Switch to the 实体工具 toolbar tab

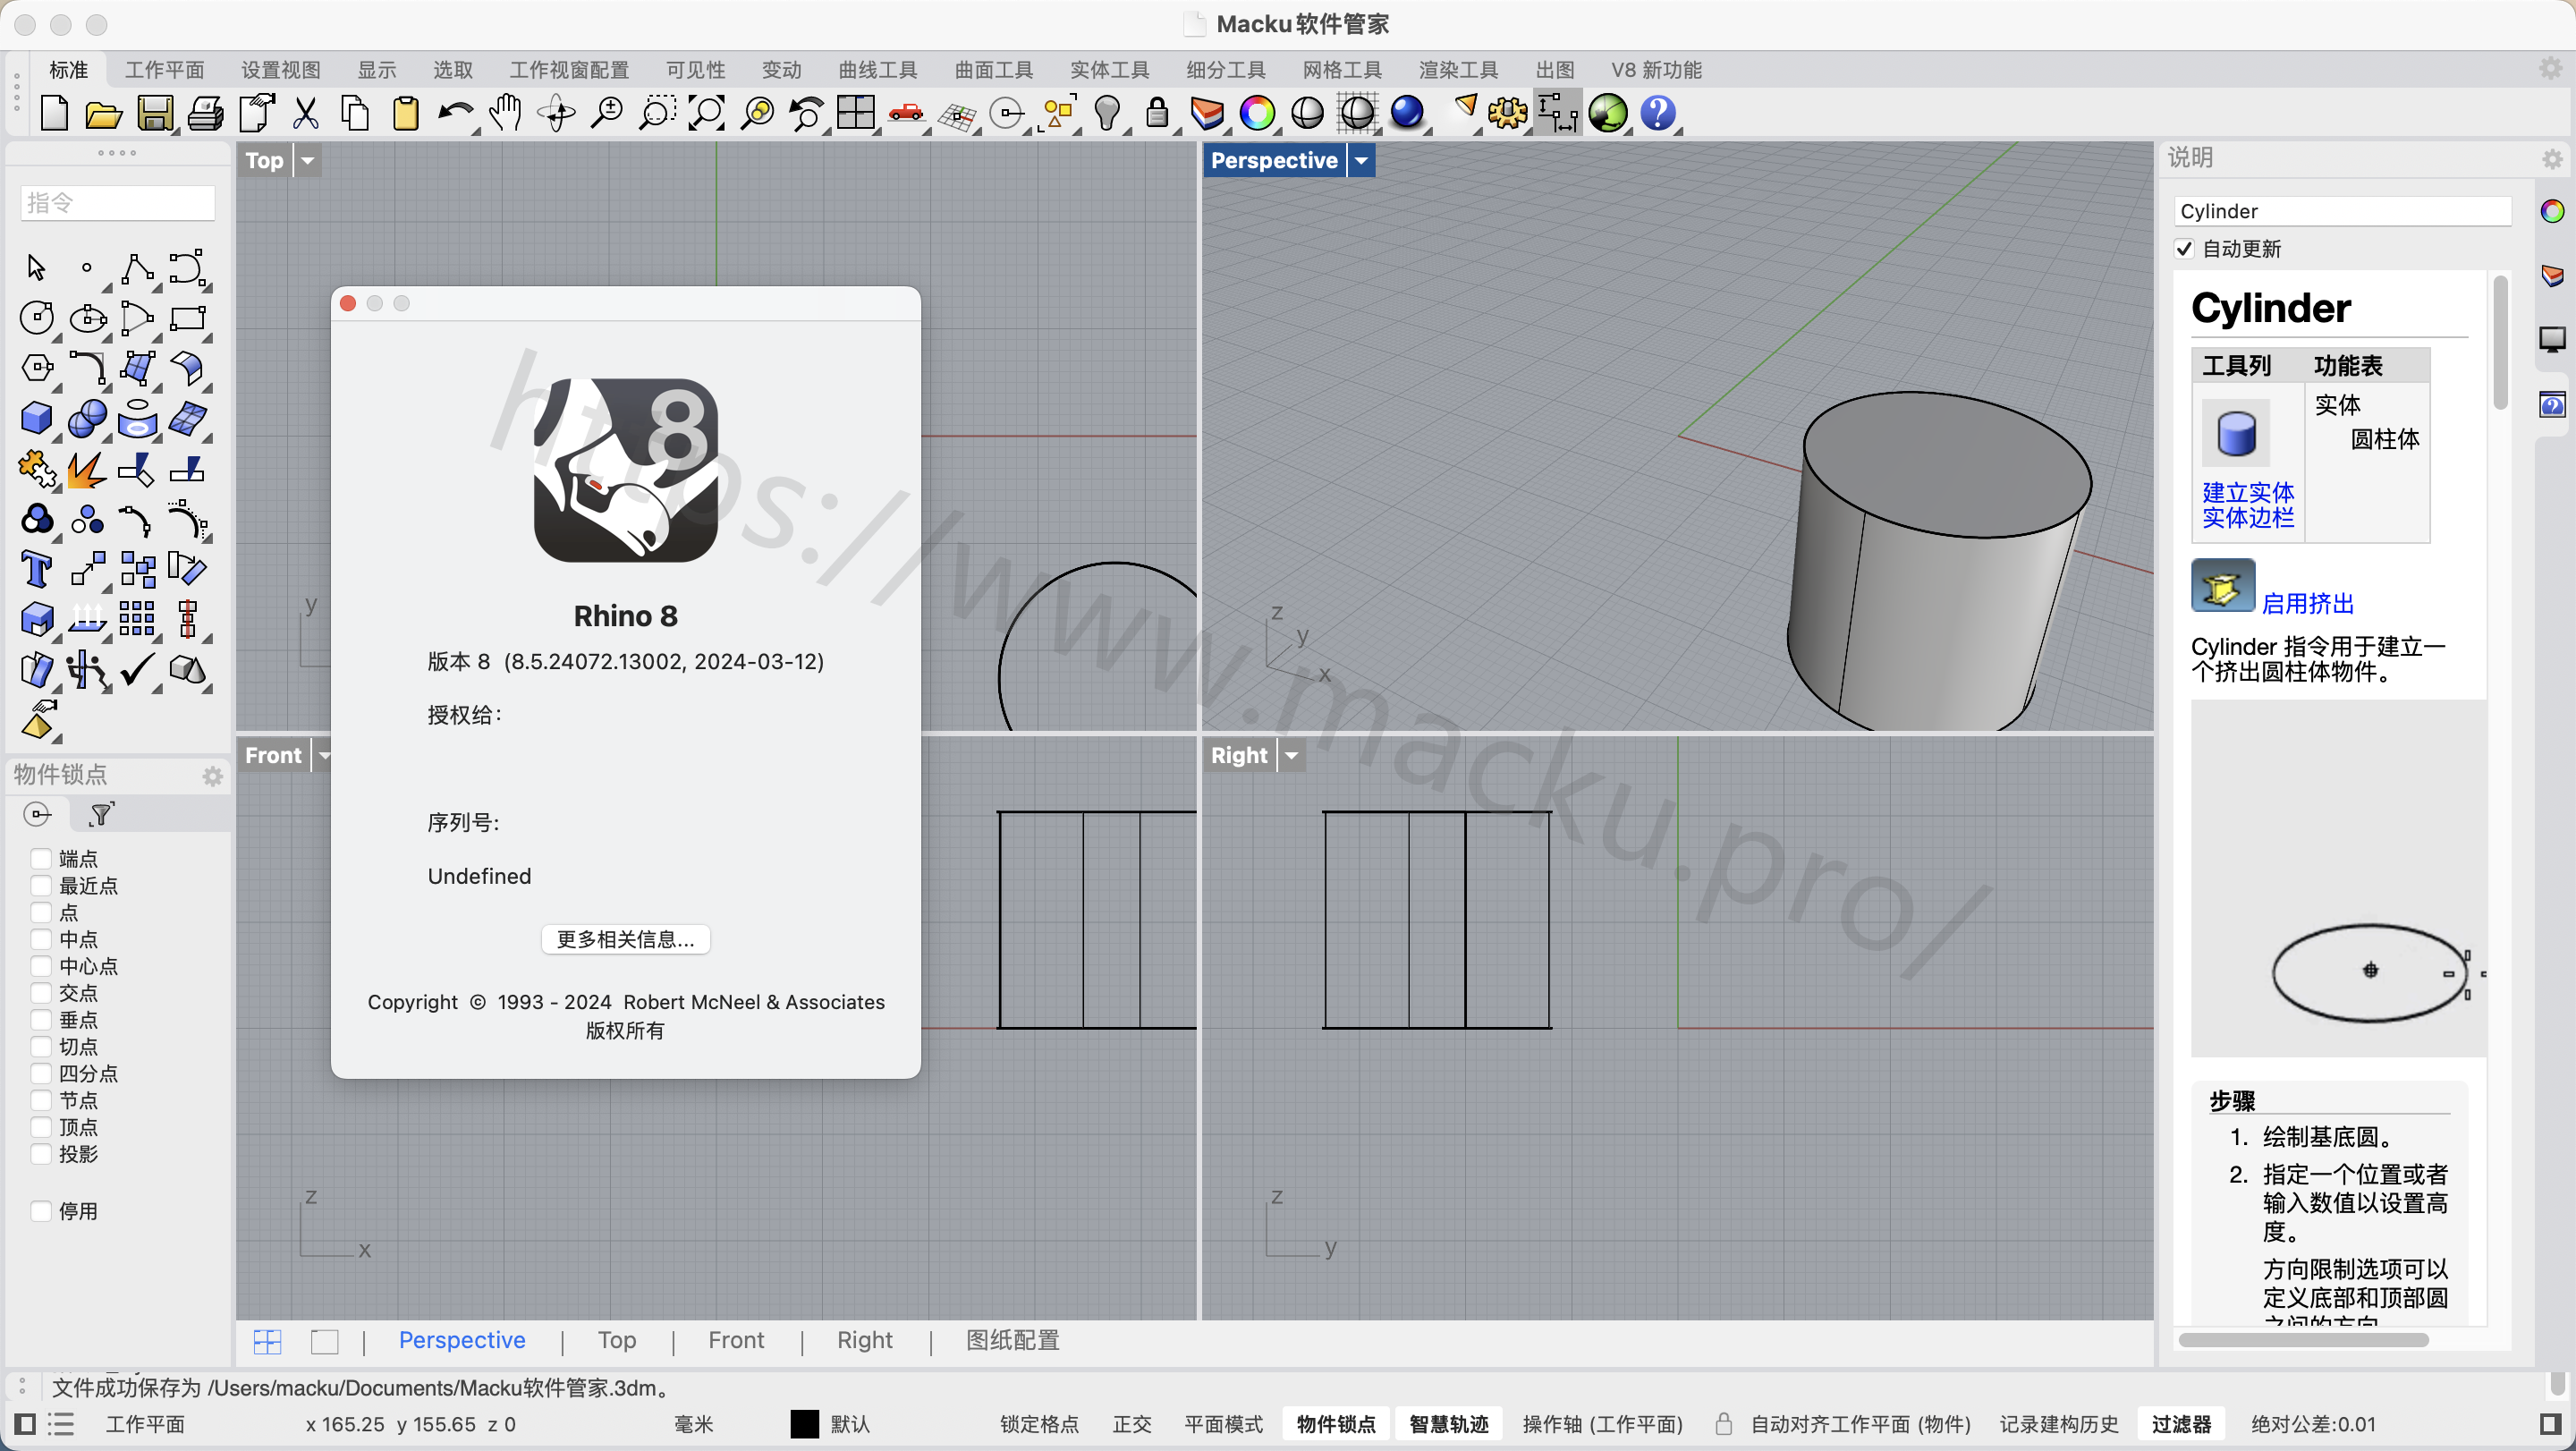click(1109, 70)
